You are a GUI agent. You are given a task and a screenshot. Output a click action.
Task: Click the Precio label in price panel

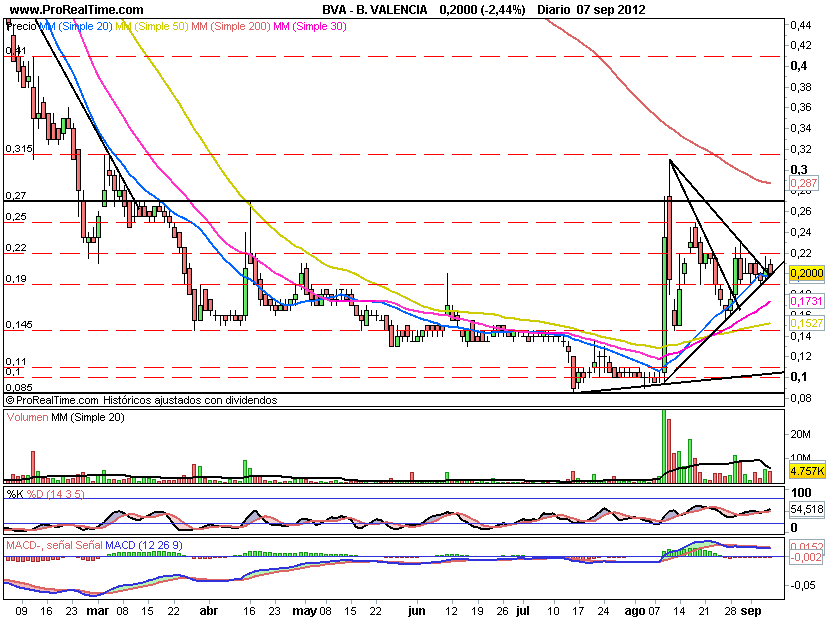click(x=18, y=25)
